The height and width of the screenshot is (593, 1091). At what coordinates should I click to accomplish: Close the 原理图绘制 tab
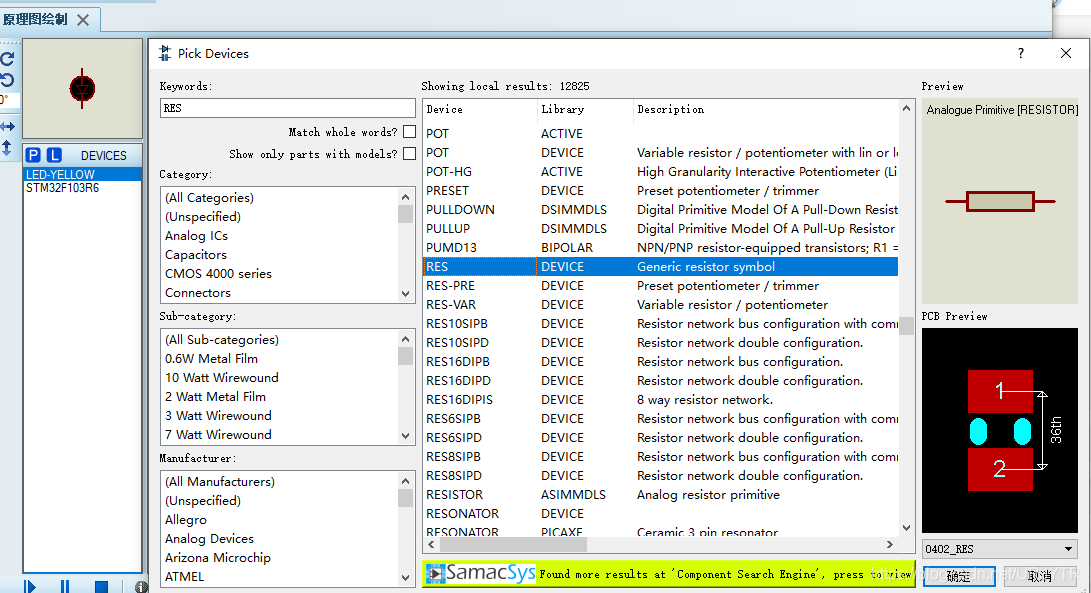point(83,19)
